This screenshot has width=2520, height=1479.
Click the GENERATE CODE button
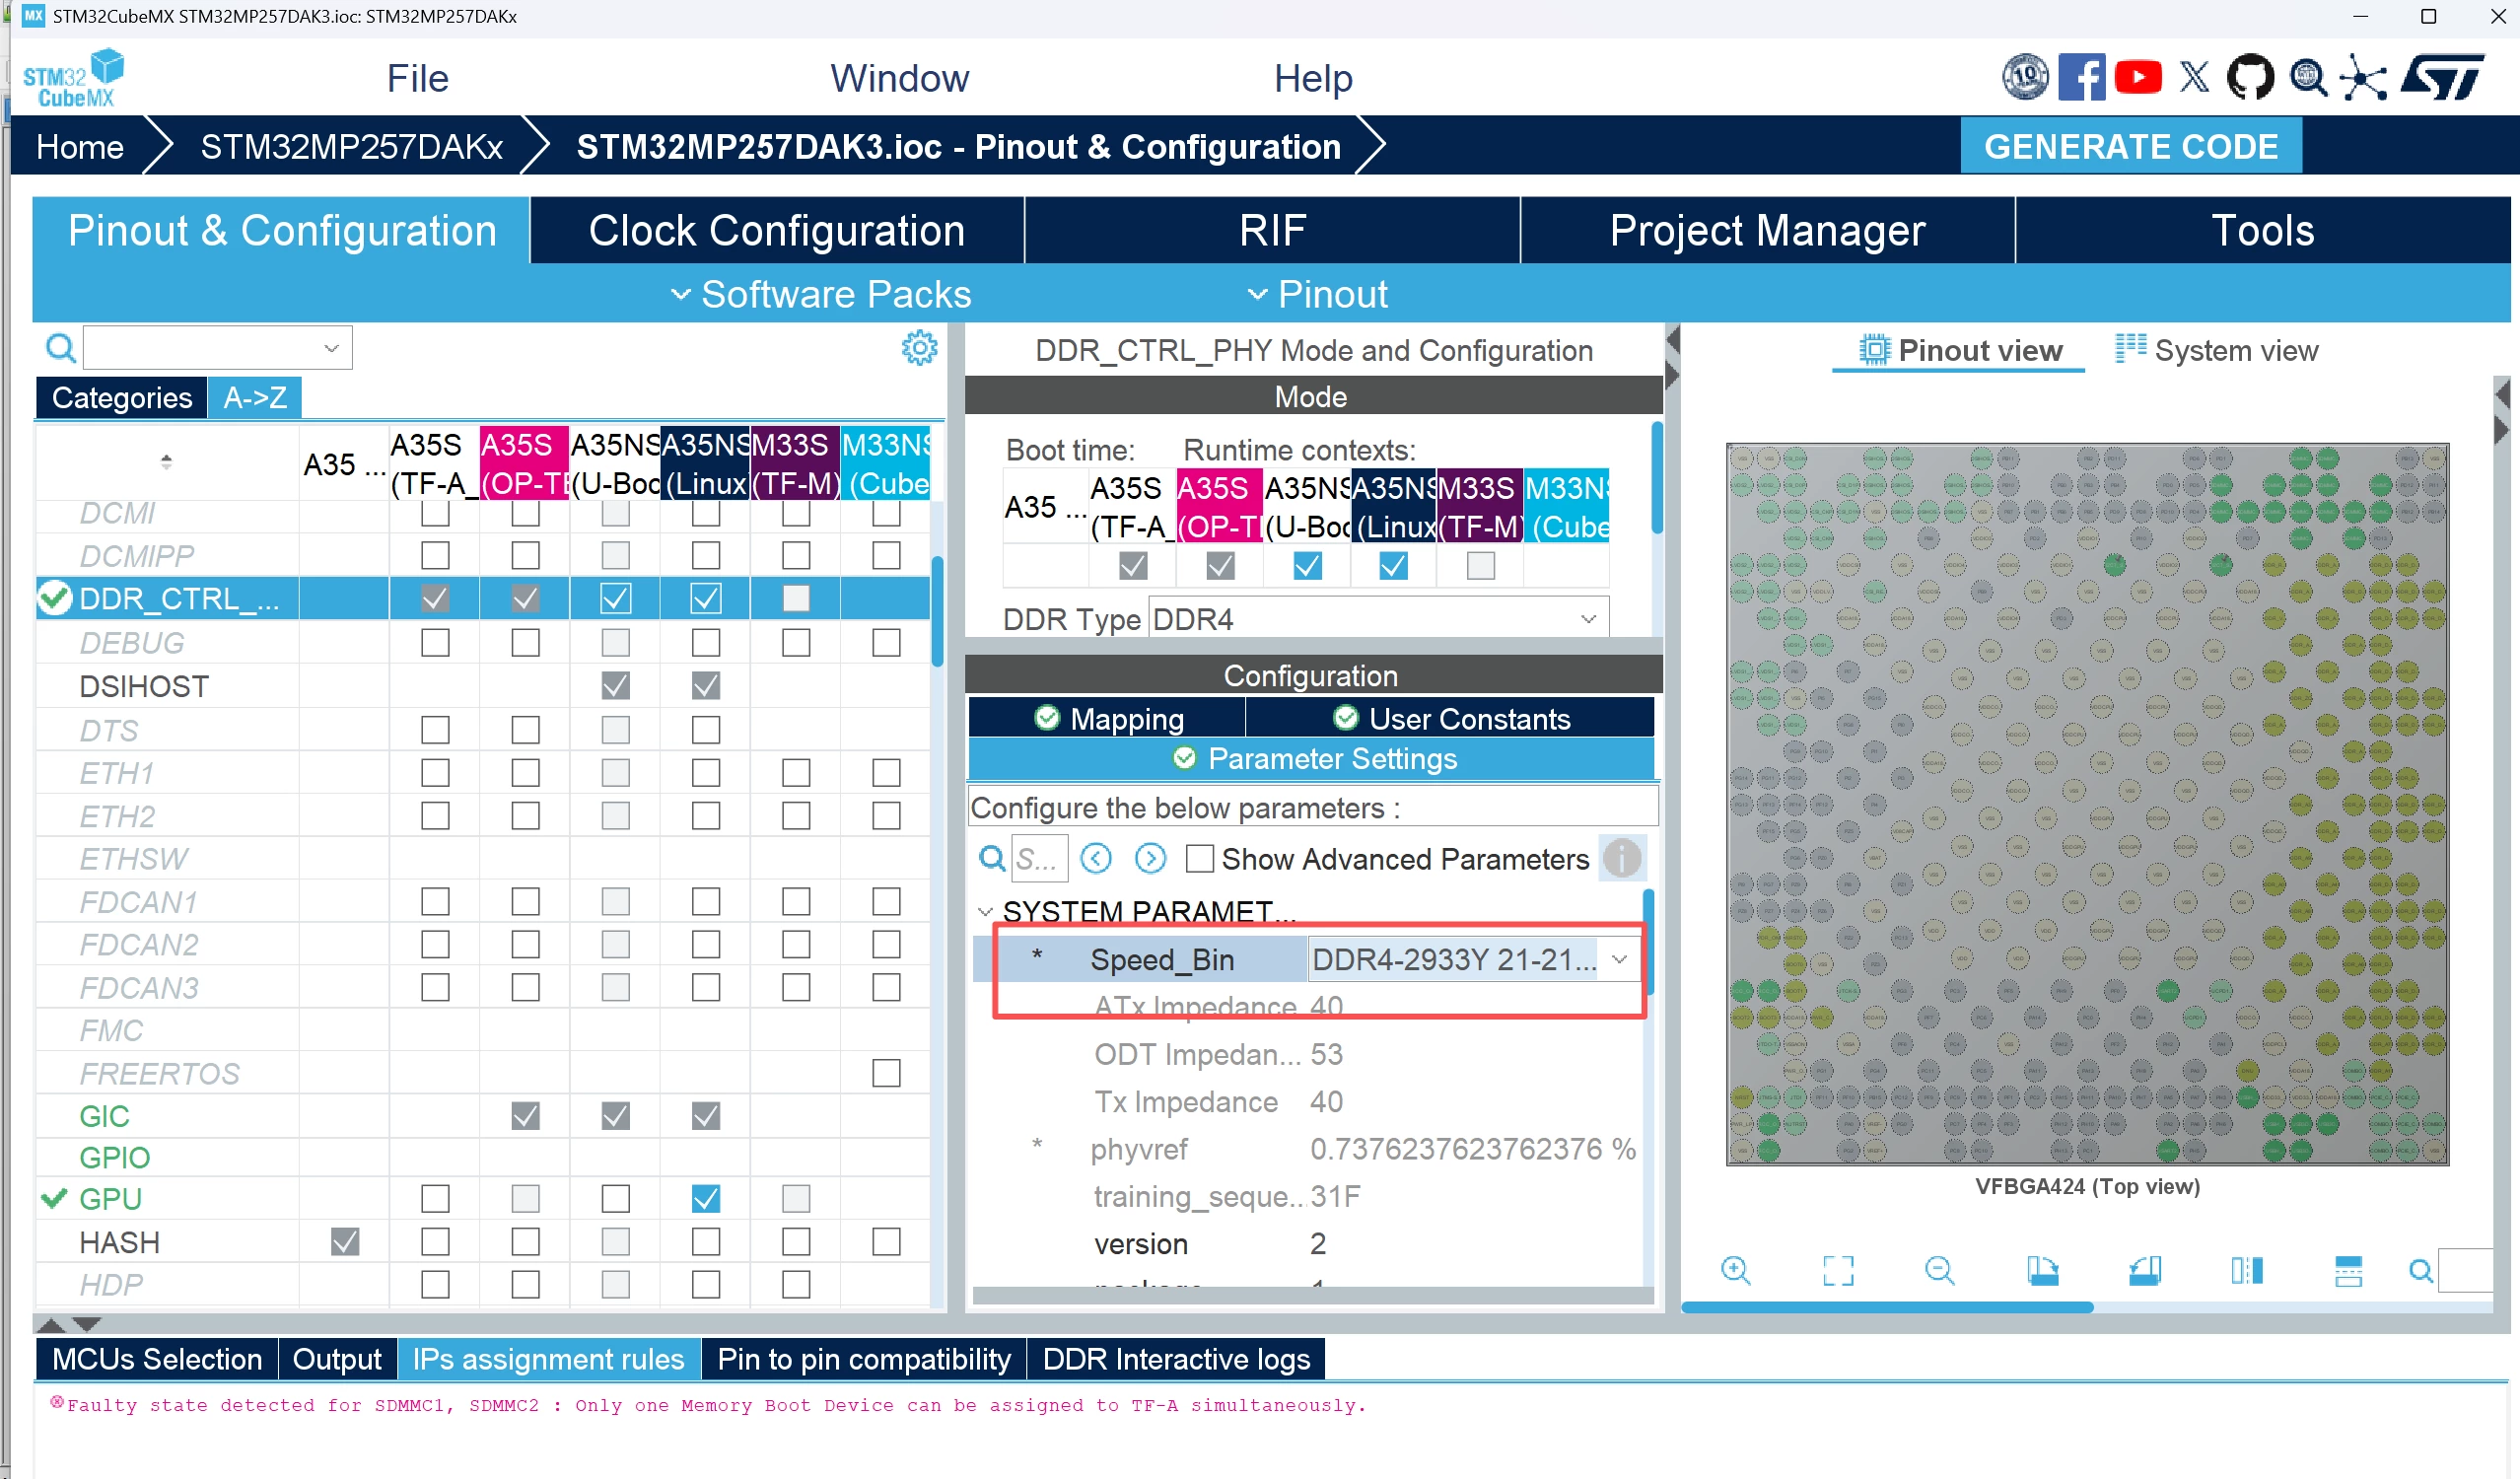[x=2131, y=146]
